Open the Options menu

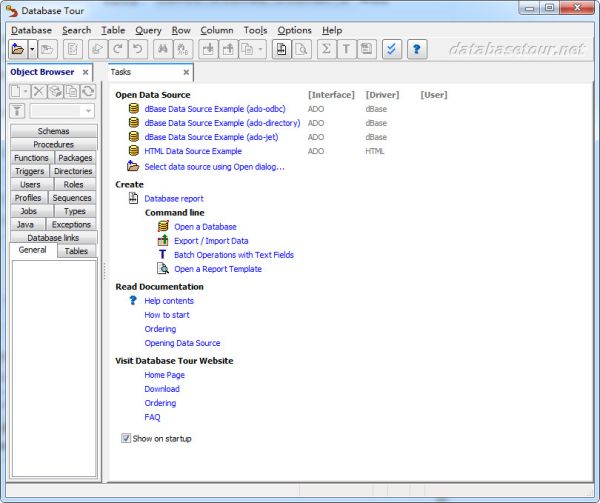click(294, 30)
